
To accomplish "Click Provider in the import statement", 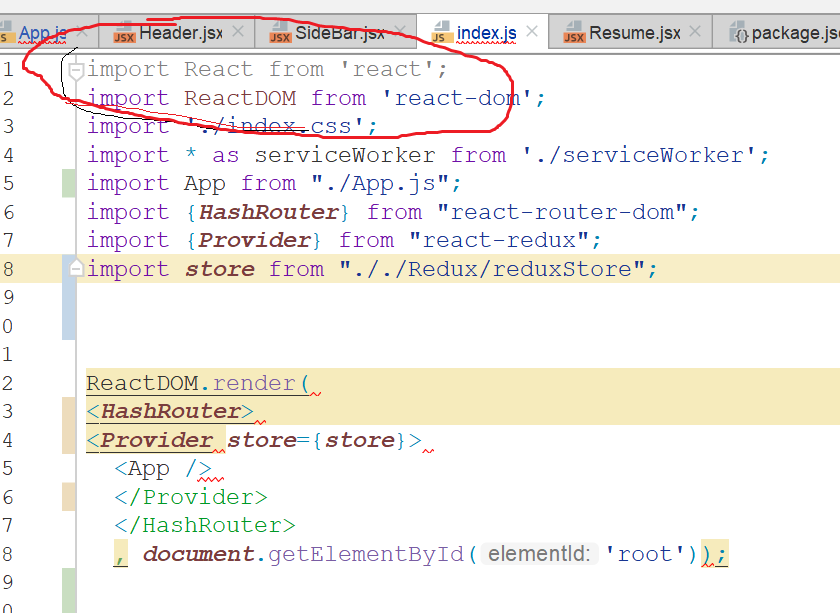I will point(254,241).
